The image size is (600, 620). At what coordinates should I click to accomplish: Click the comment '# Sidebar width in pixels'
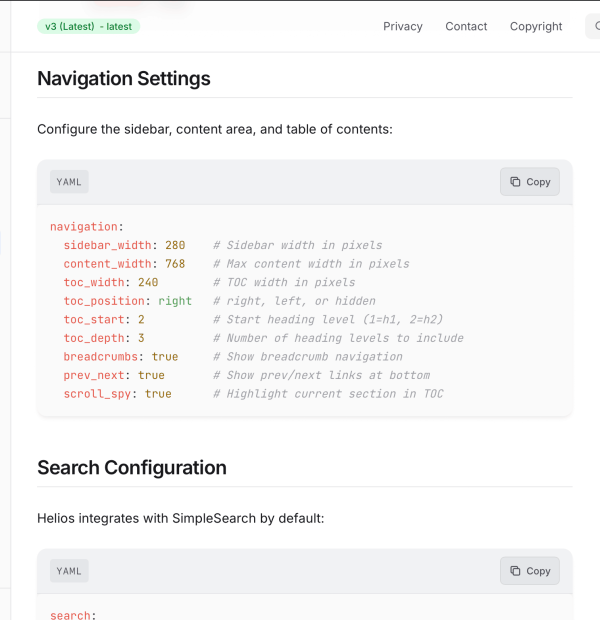(298, 245)
